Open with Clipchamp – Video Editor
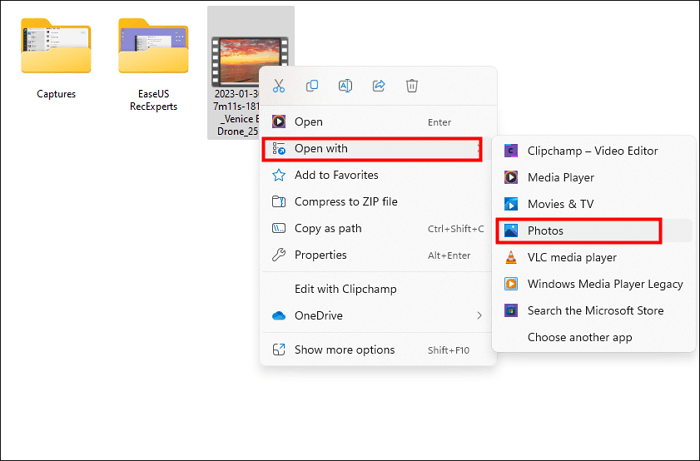The image size is (700, 461). pos(594,151)
